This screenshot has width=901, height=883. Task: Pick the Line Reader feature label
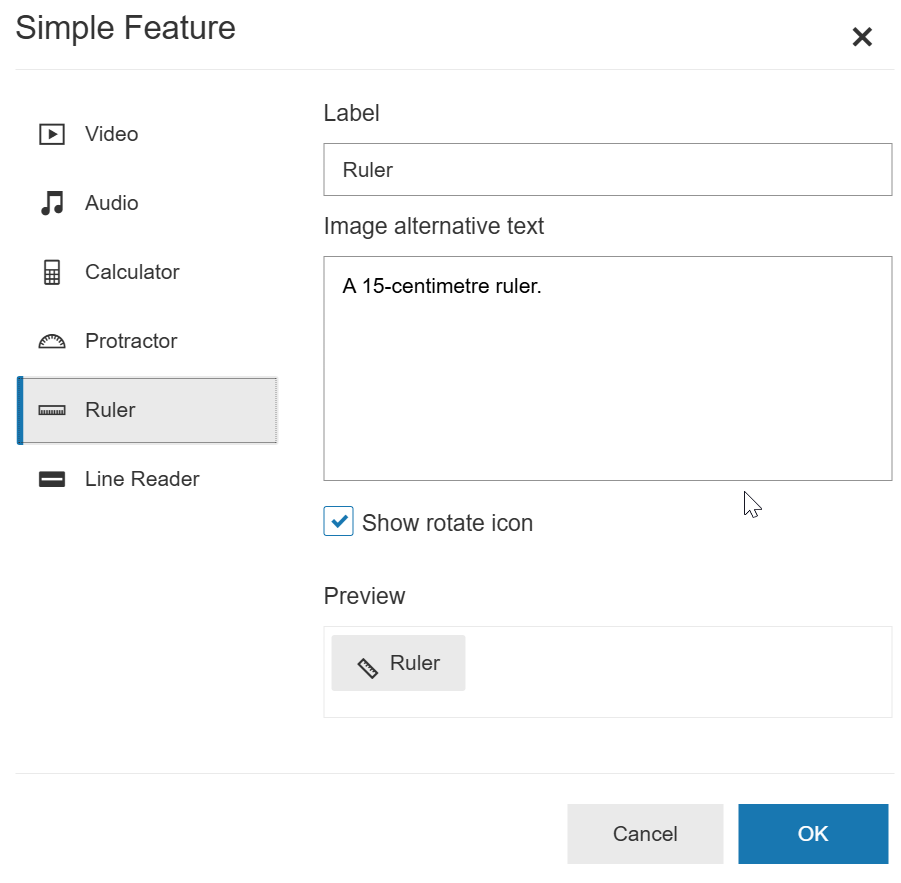point(142,479)
